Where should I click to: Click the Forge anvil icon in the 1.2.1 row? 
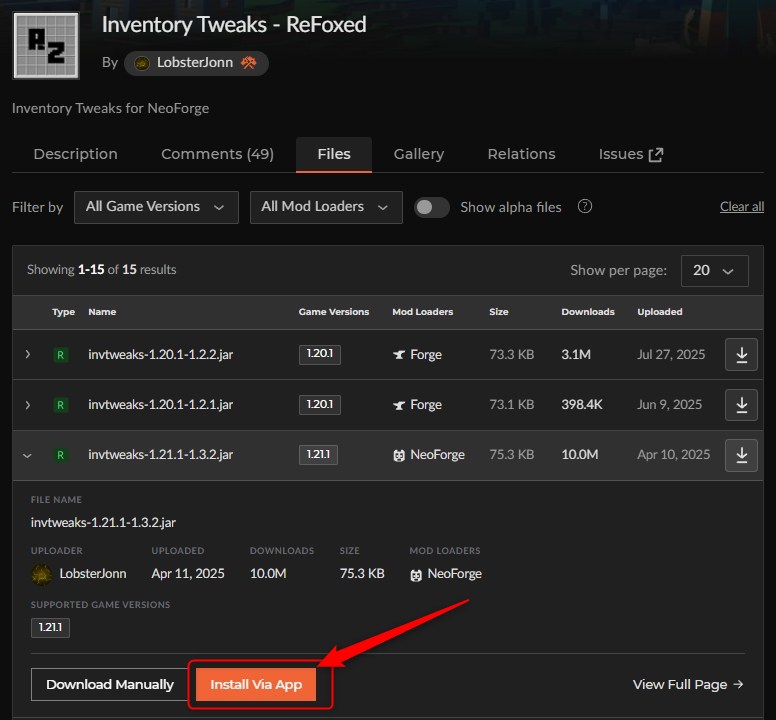399,405
